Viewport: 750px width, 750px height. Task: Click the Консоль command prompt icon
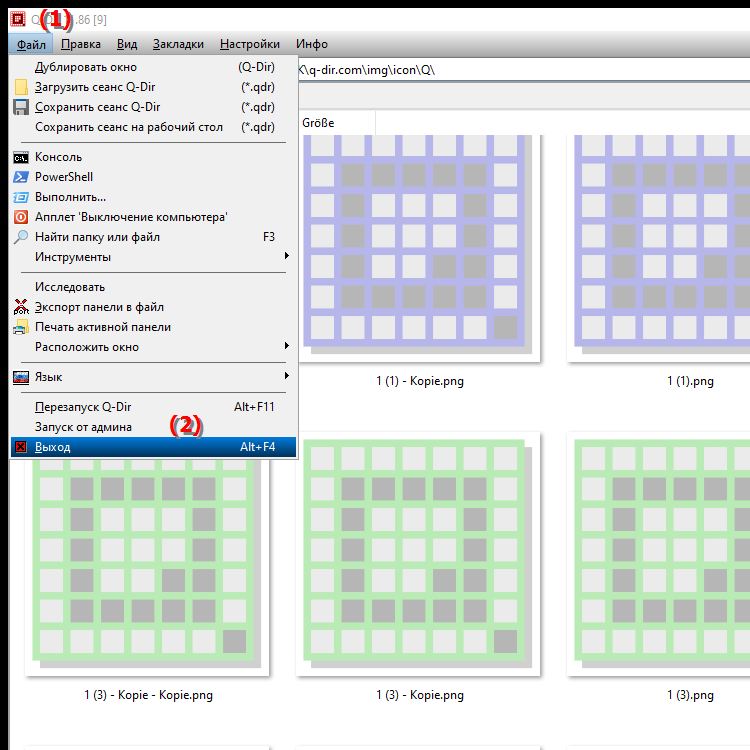(21, 157)
